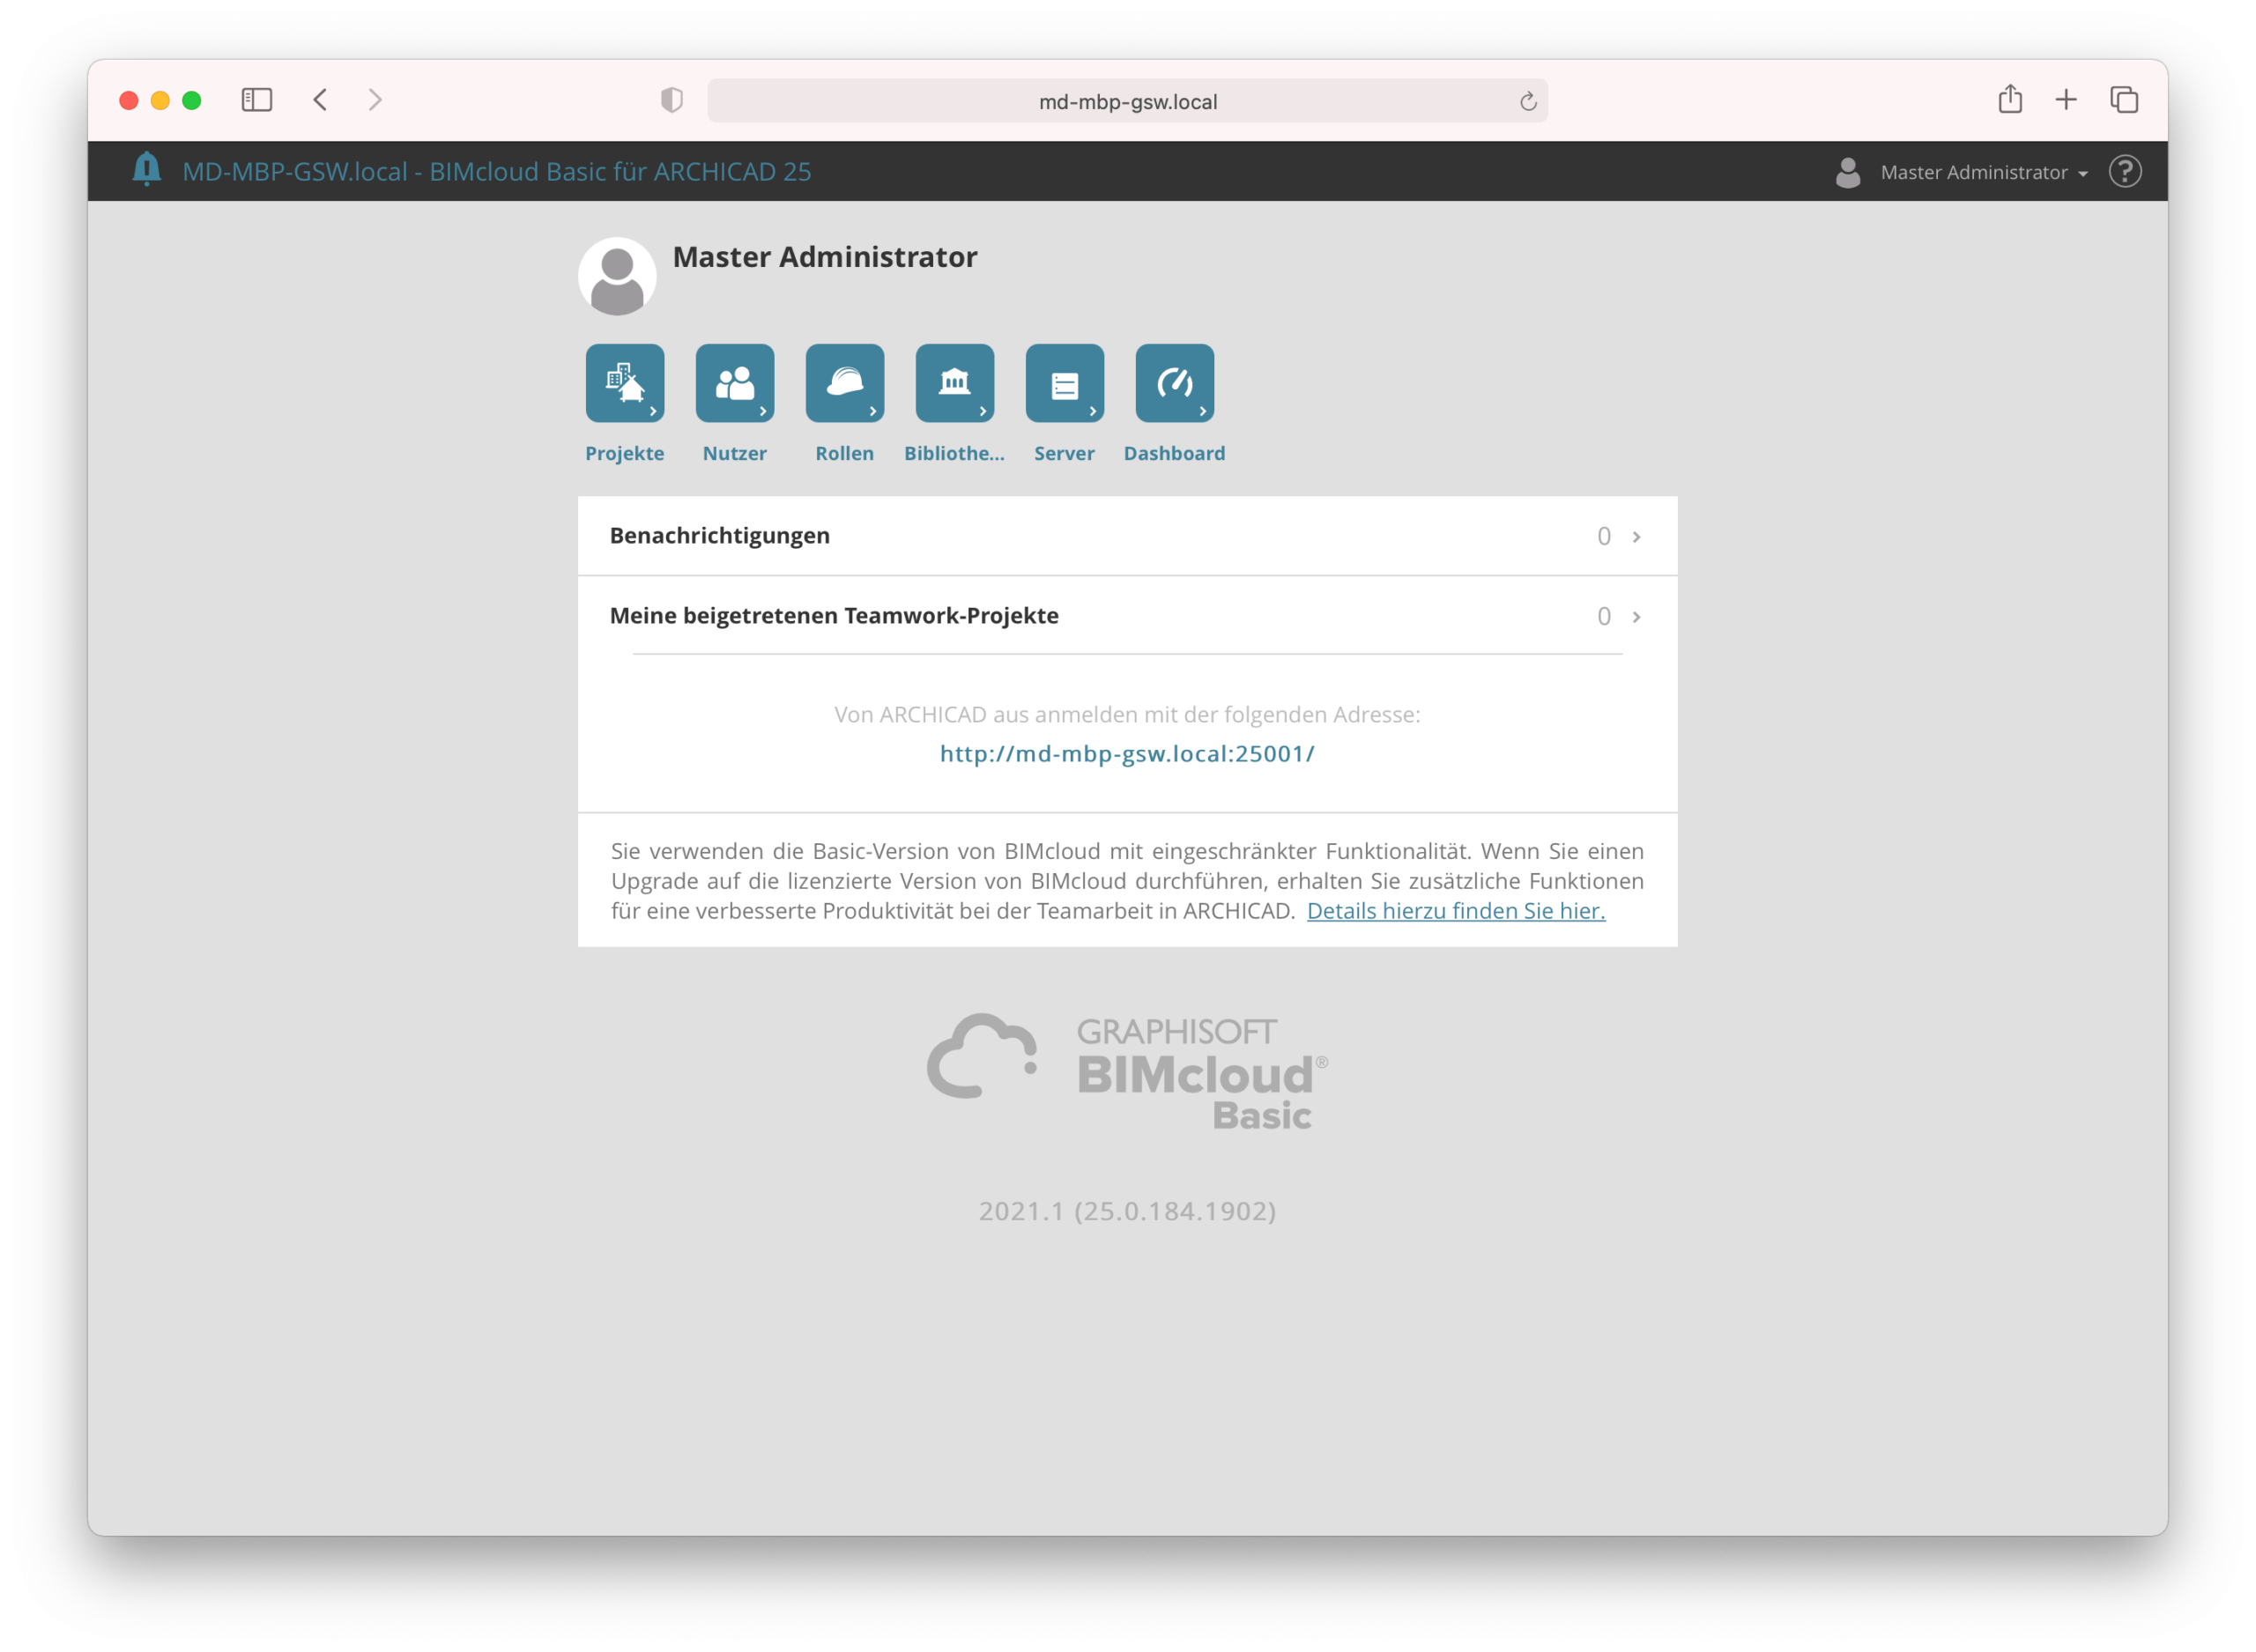Viewport: 2256px width, 1652px height.
Task: Click the BIMcloud Basic header title
Action: point(496,172)
